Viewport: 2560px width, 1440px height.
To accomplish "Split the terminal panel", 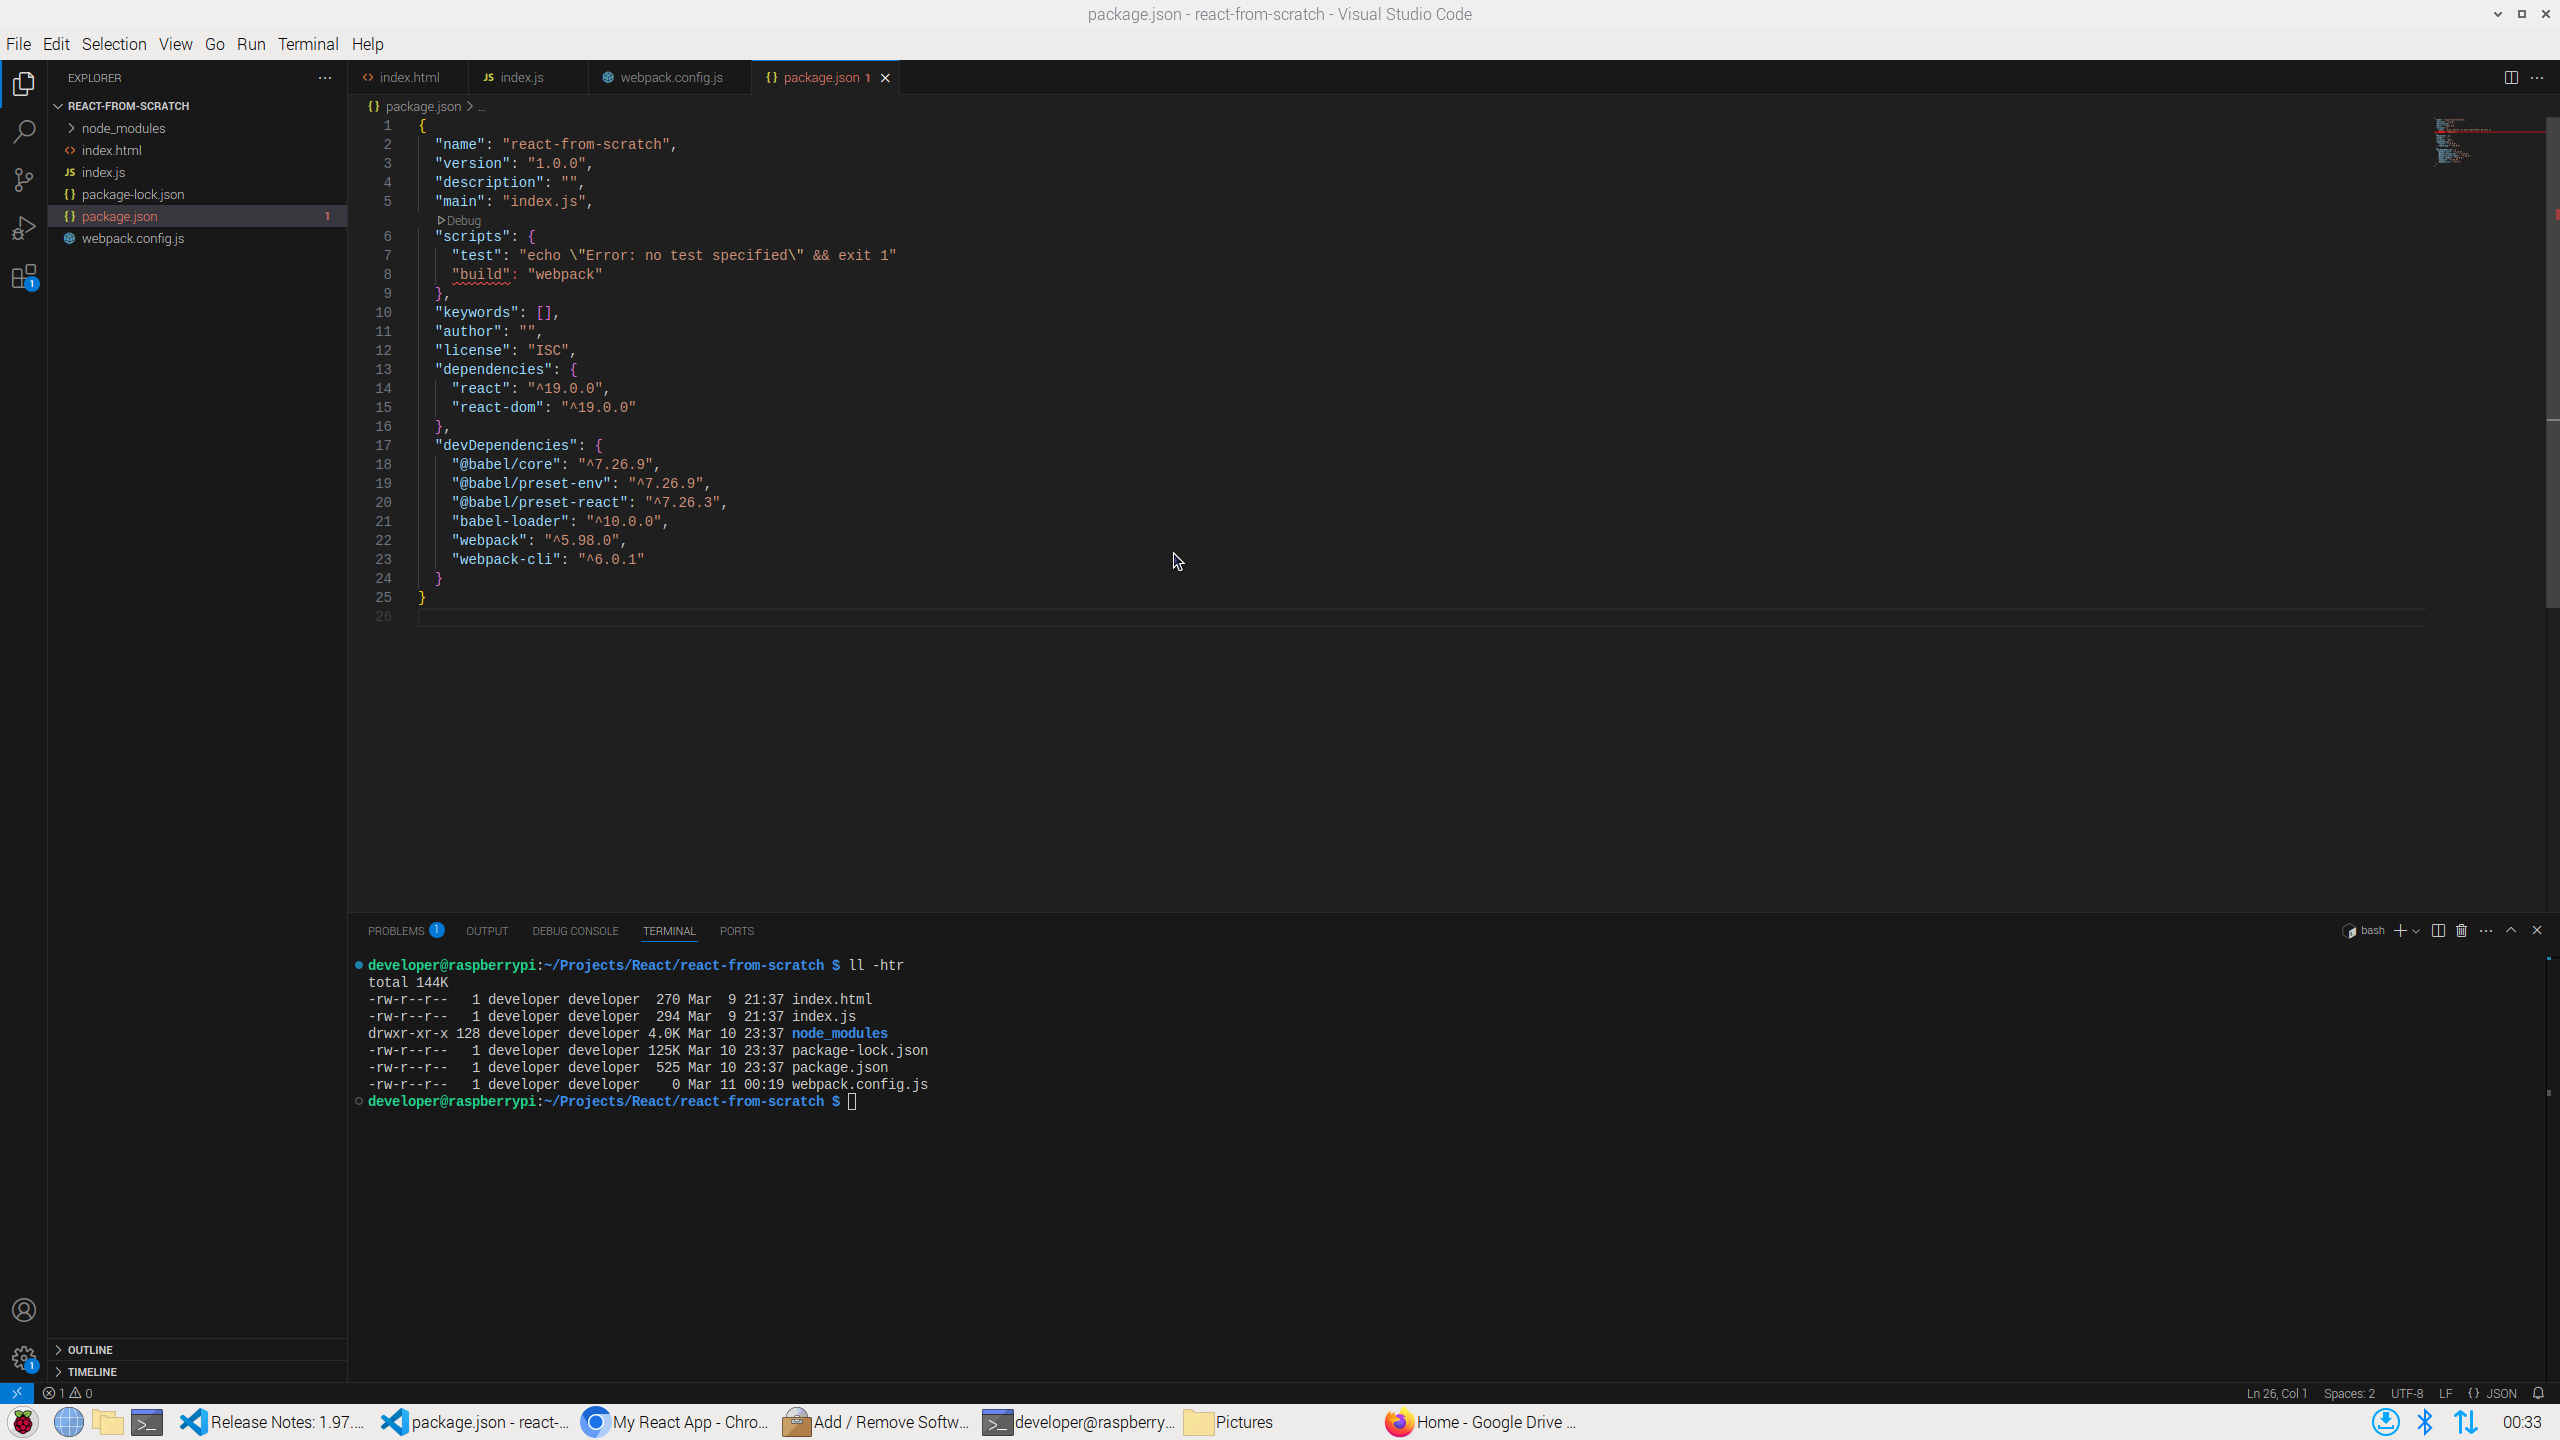I will (x=2438, y=931).
